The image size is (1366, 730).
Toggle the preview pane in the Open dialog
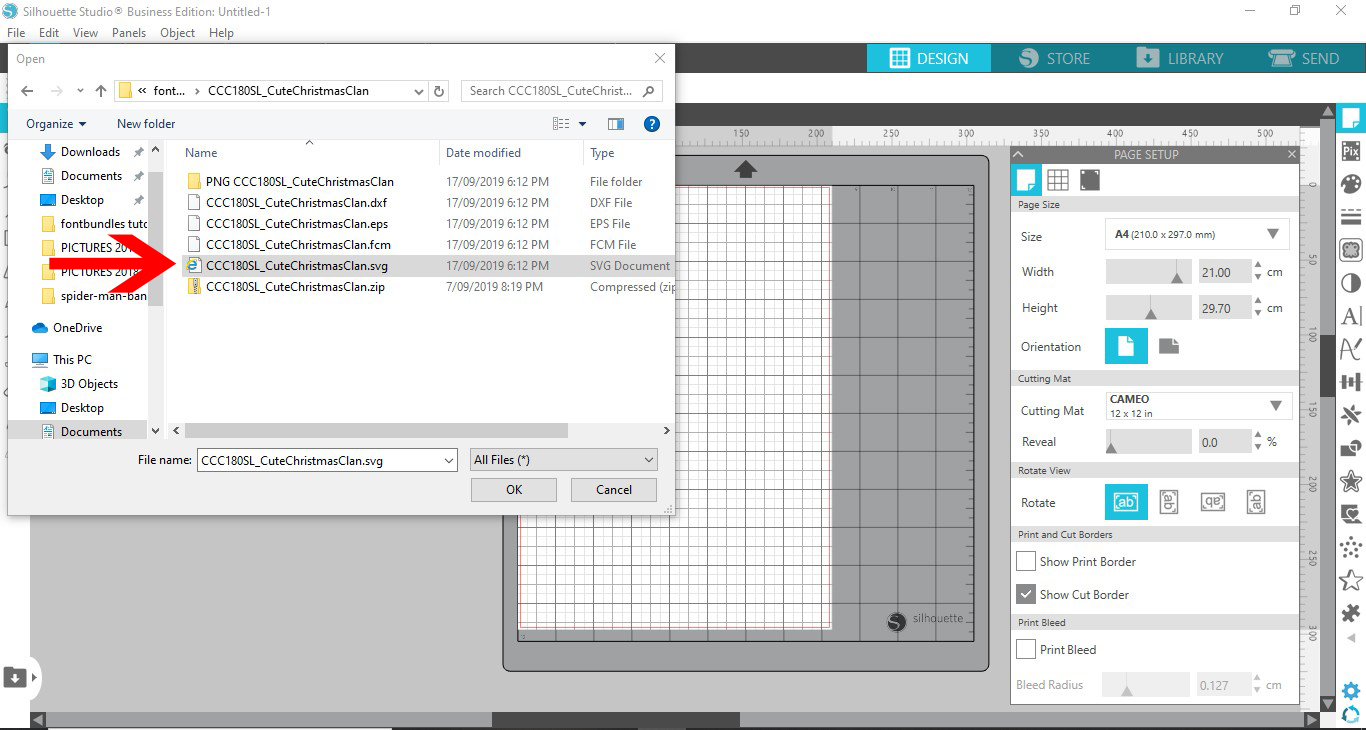[x=616, y=124]
